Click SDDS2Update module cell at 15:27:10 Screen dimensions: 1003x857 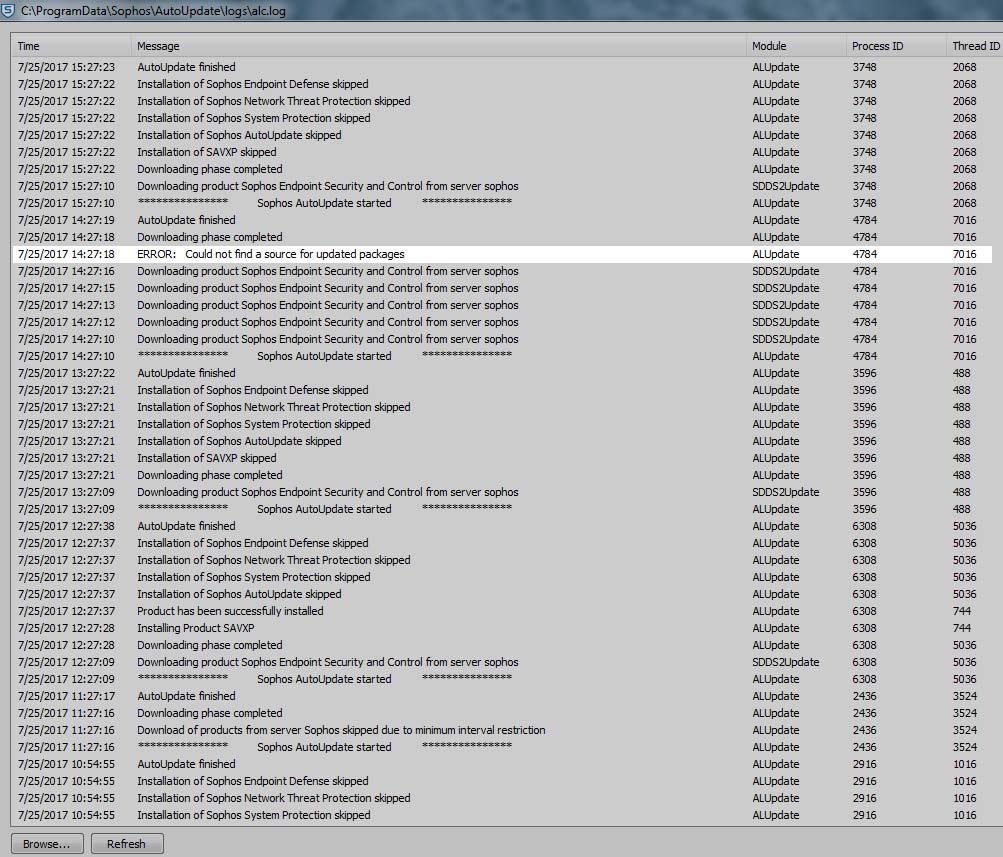(x=786, y=186)
